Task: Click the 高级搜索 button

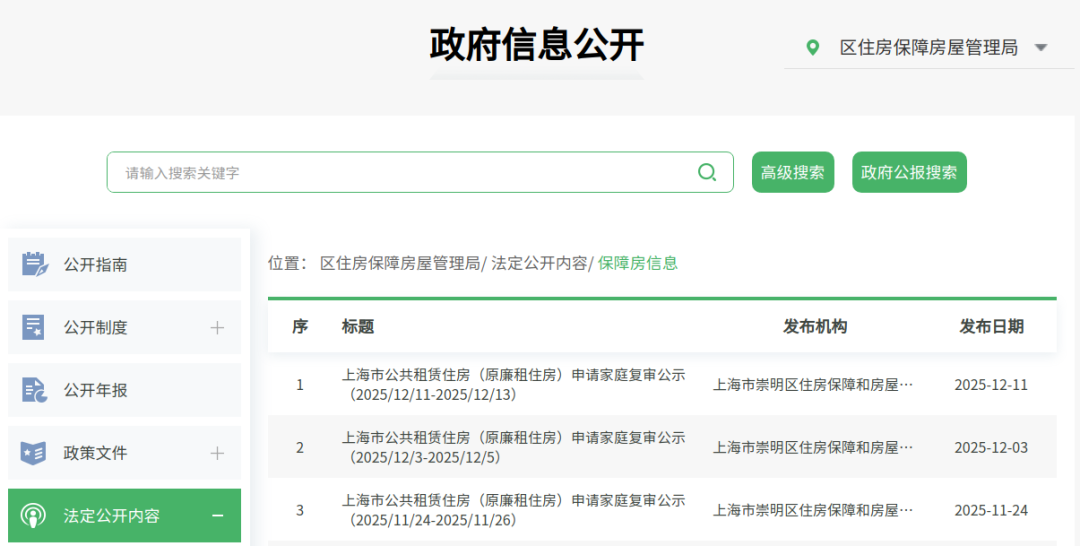Action: (x=792, y=172)
